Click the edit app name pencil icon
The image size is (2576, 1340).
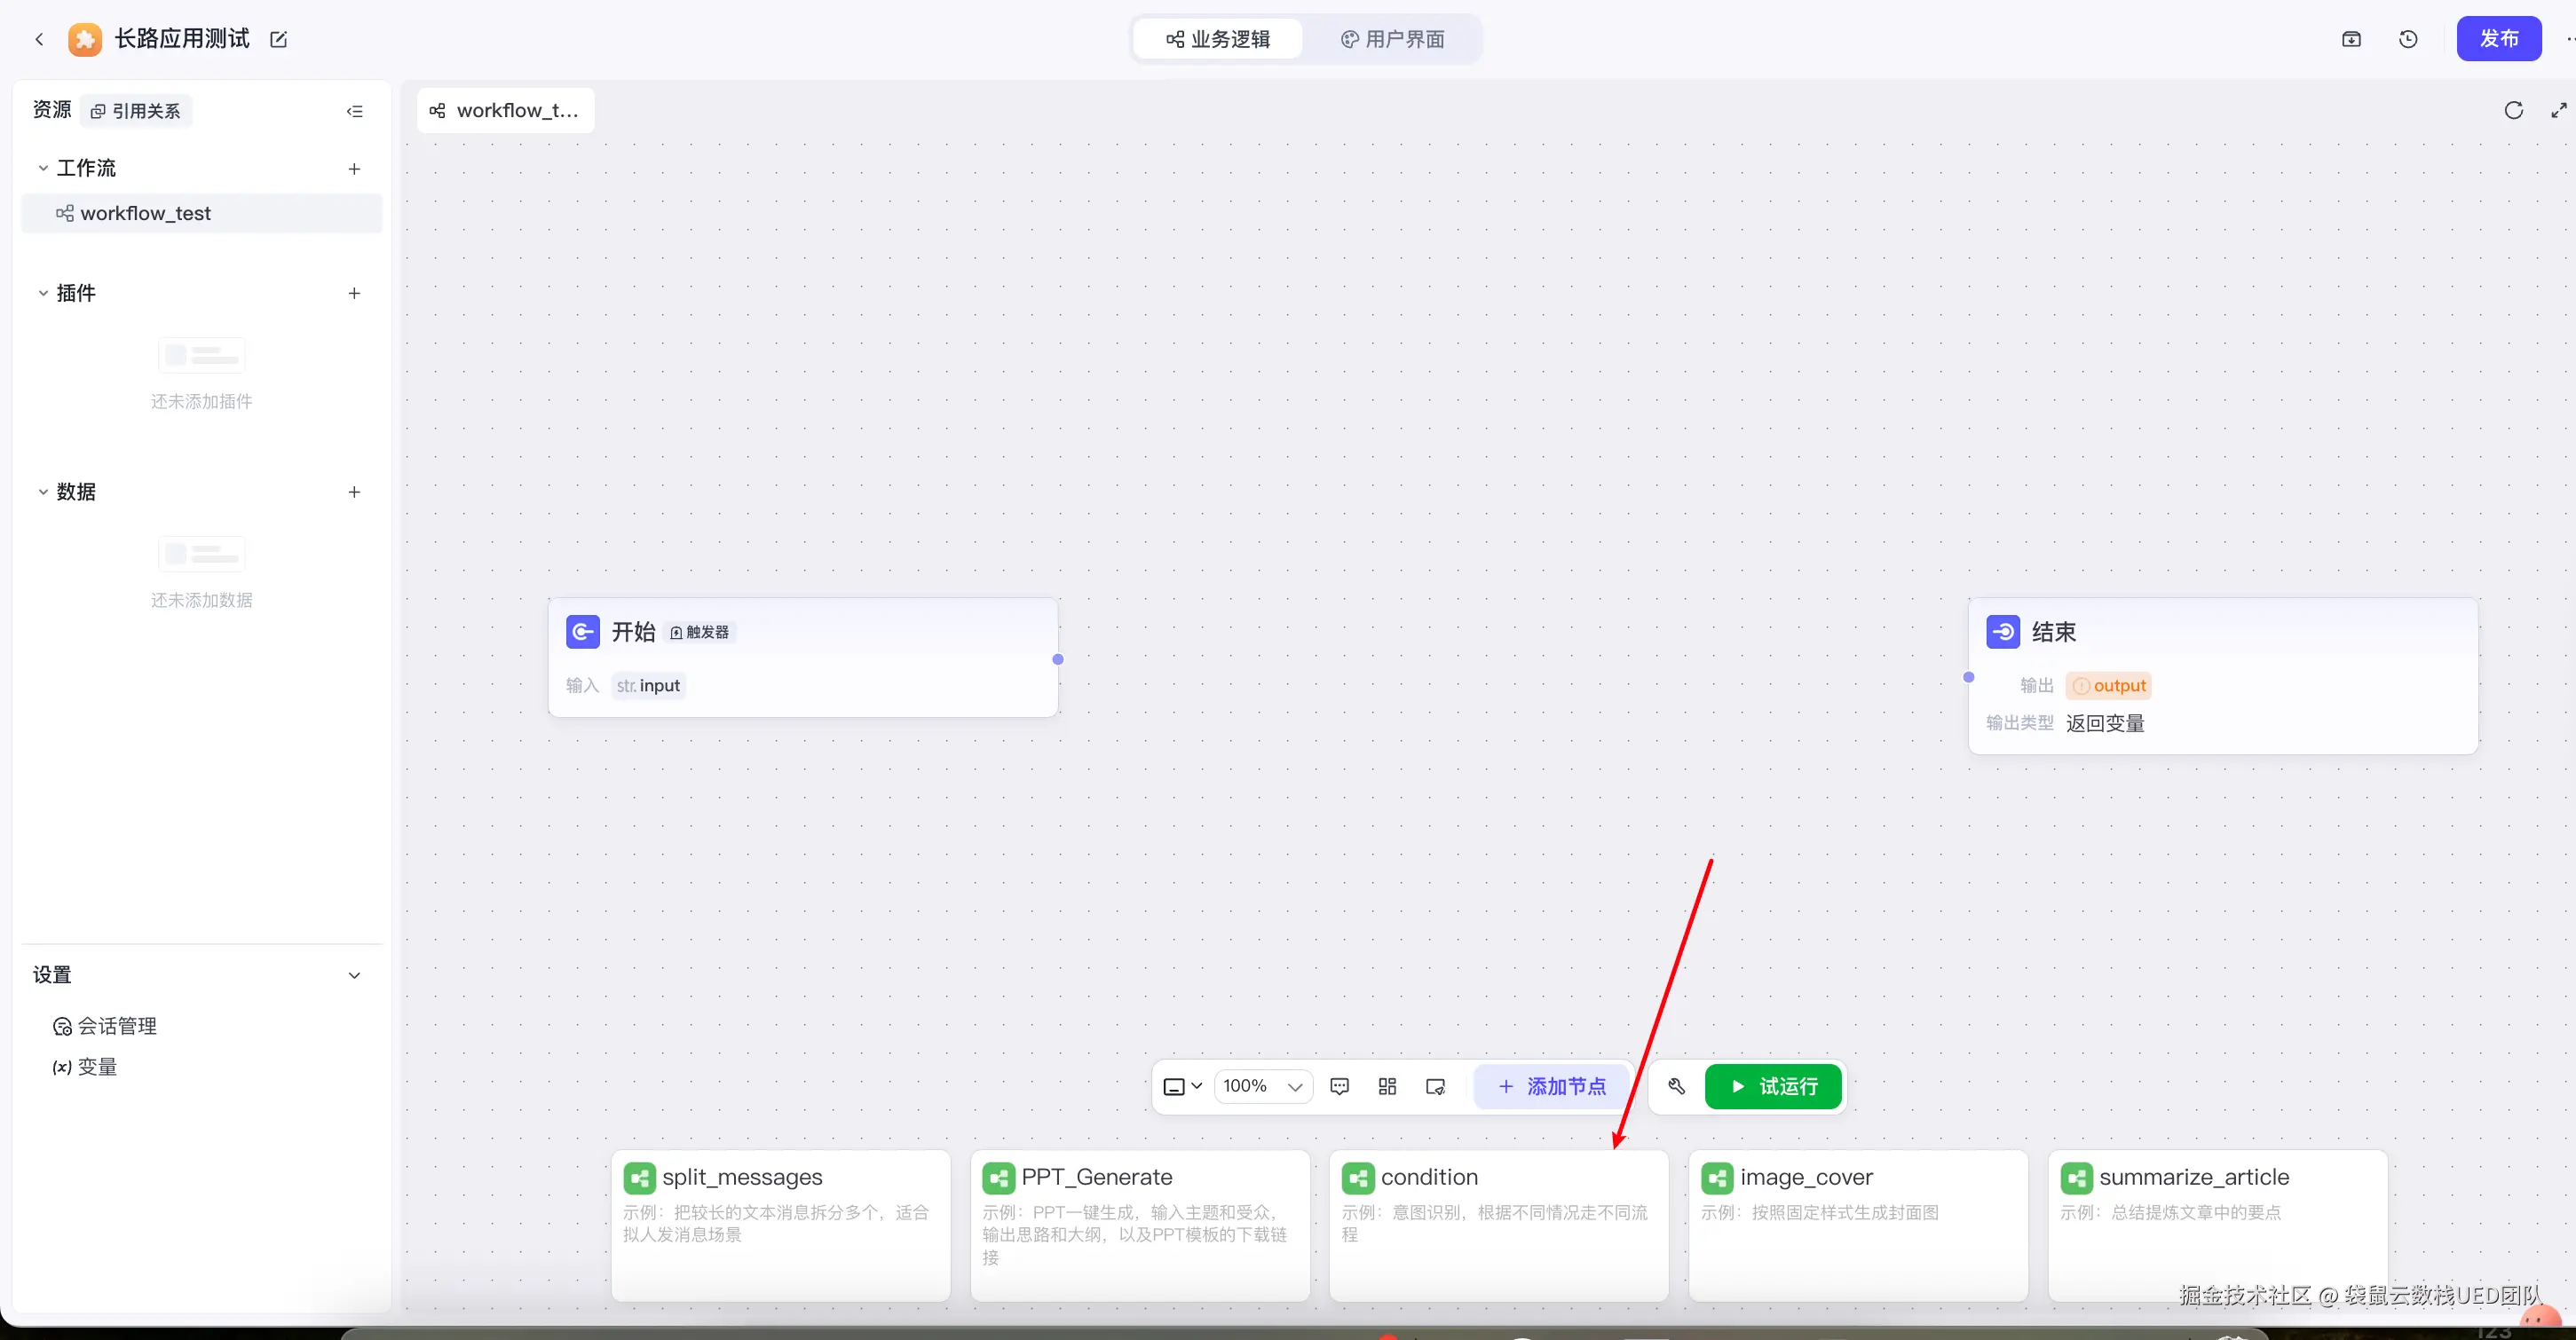point(279,39)
